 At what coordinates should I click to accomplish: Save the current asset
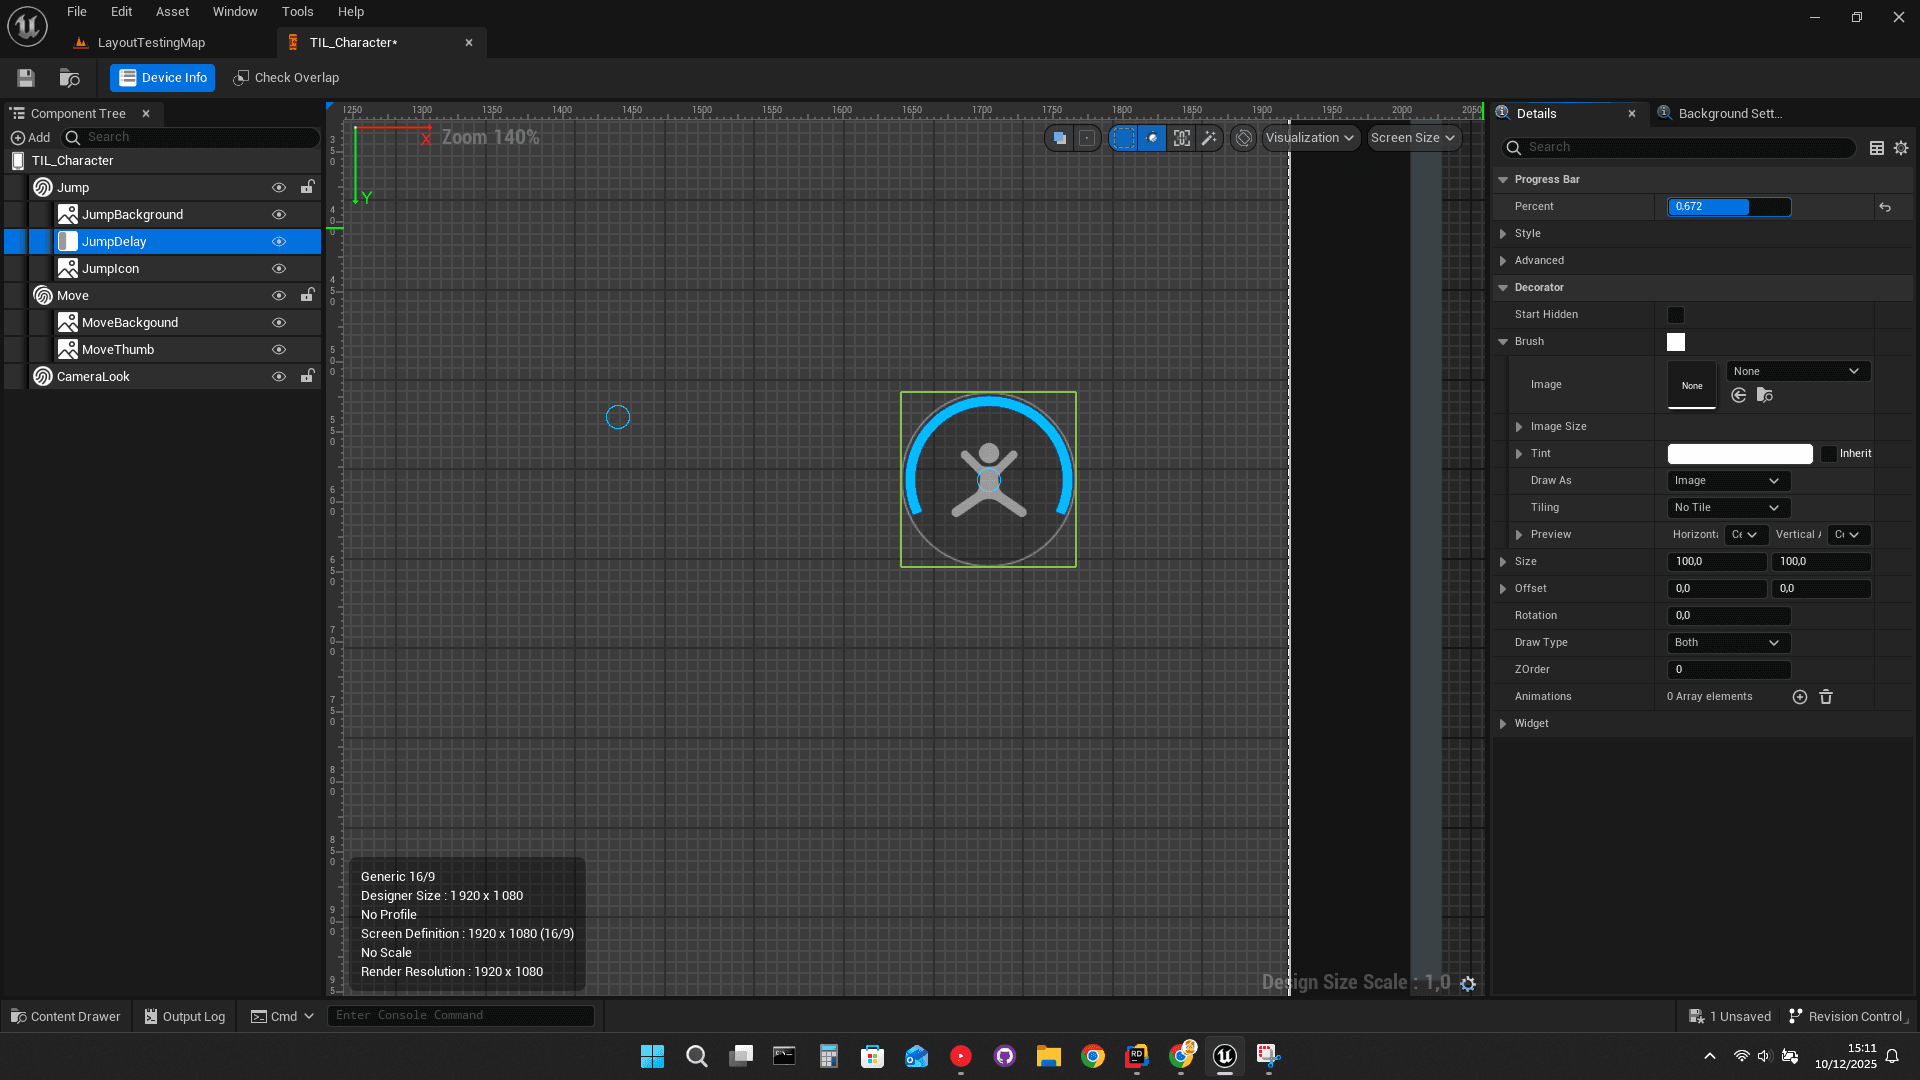(26, 78)
